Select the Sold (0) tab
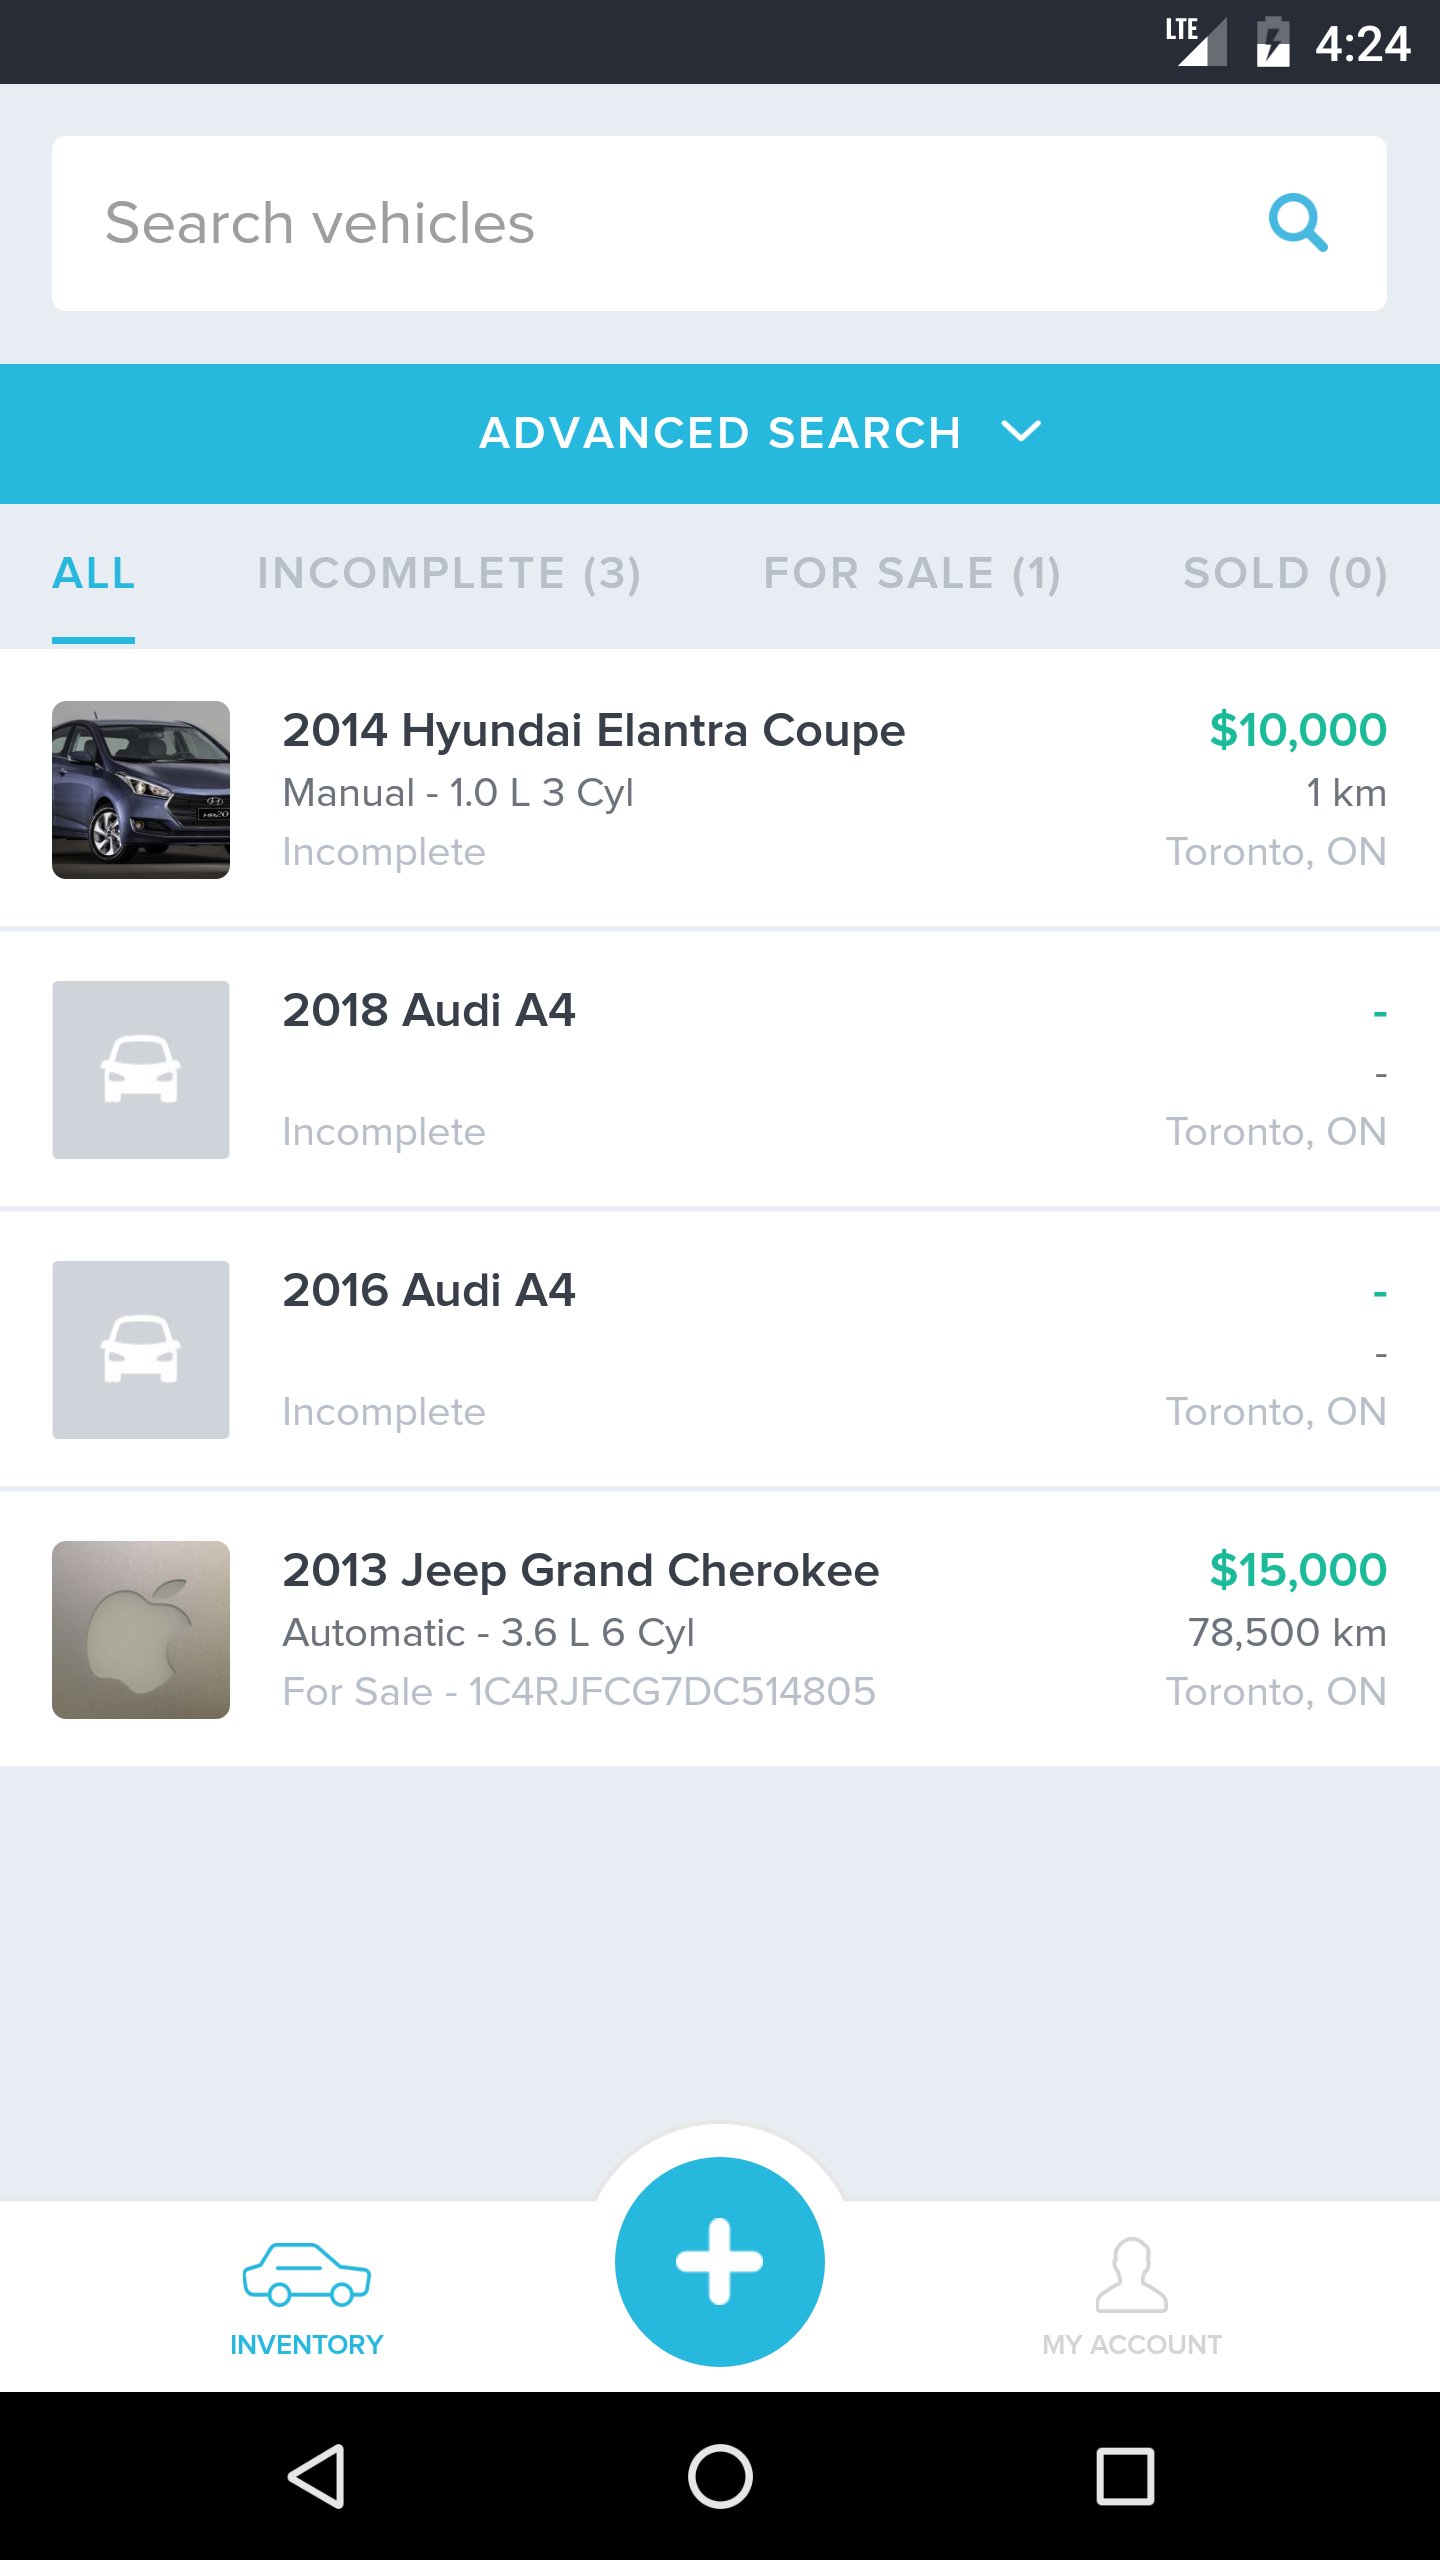The image size is (1440, 2560). pyautogui.click(x=1285, y=574)
